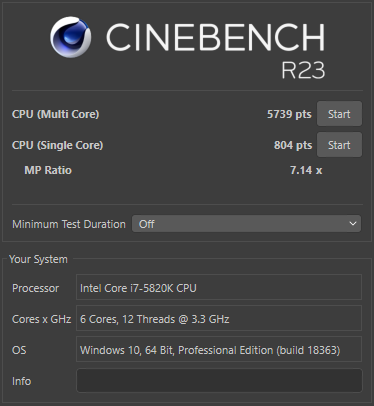
Task: Click the 5739 pts multi core score
Action: 289,114
